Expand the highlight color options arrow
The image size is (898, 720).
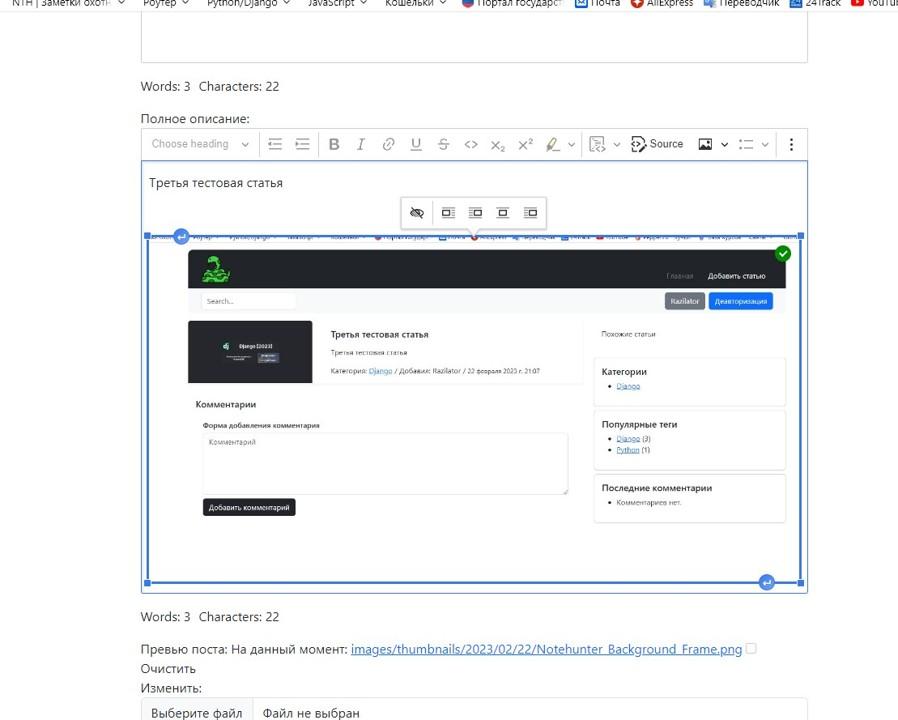pos(572,144)
